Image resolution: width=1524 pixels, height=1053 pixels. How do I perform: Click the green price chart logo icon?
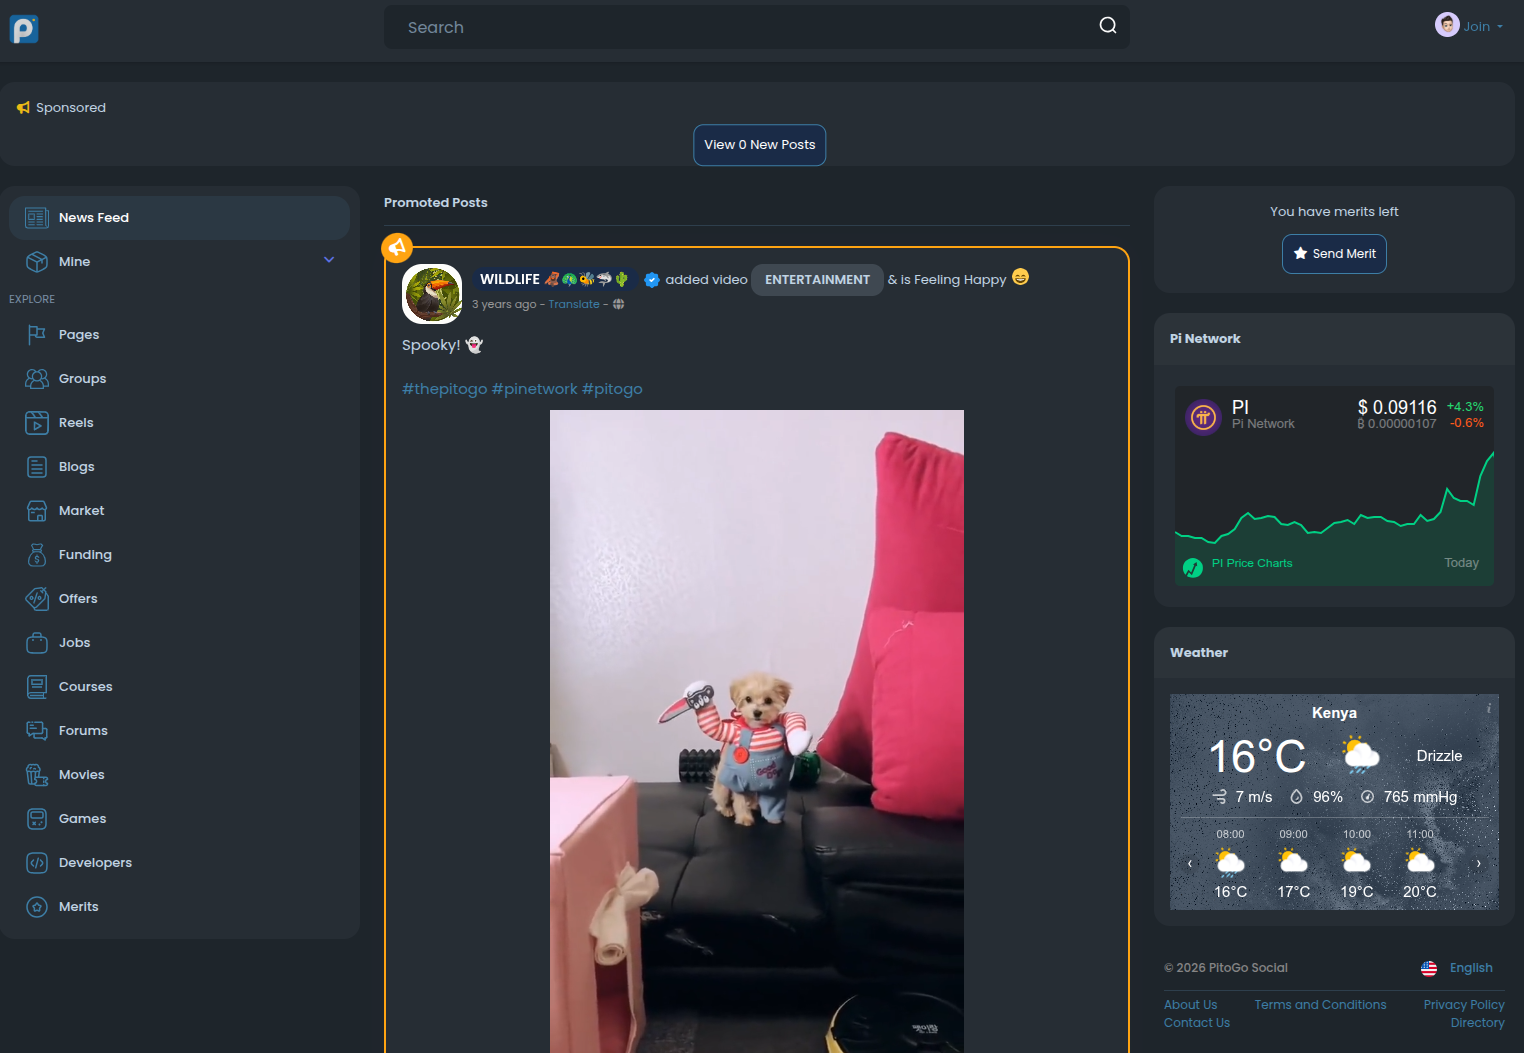tap(1193, 568)
